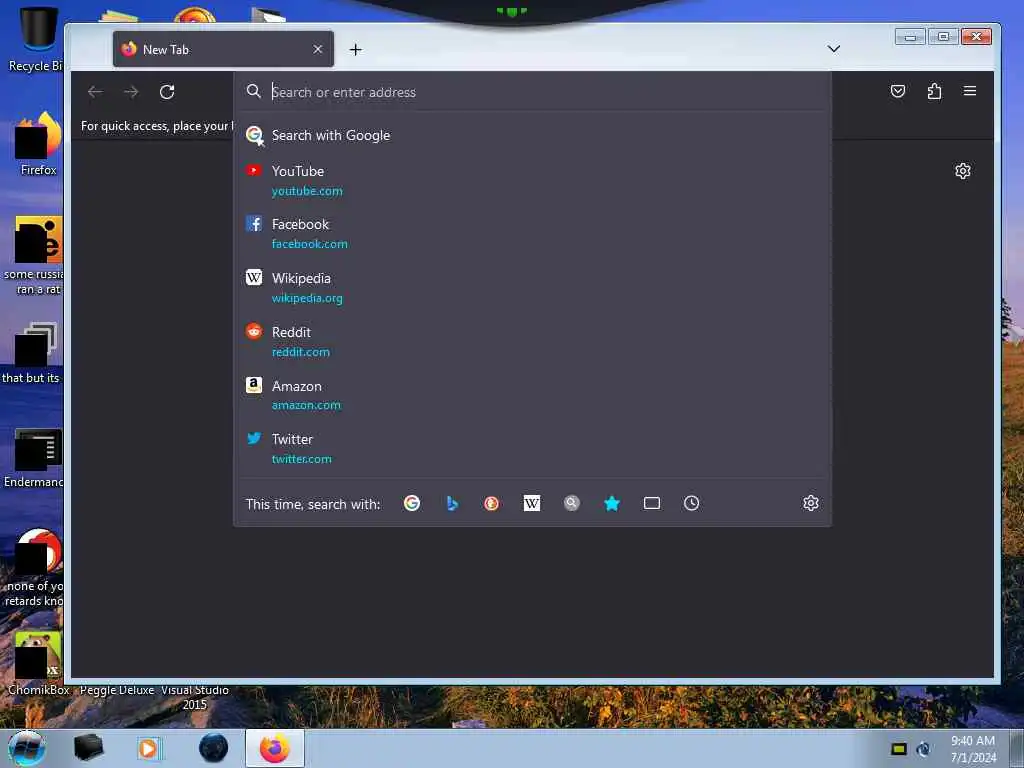Search history with the clock icon
Screen dimensions: 1024x768
692,504
